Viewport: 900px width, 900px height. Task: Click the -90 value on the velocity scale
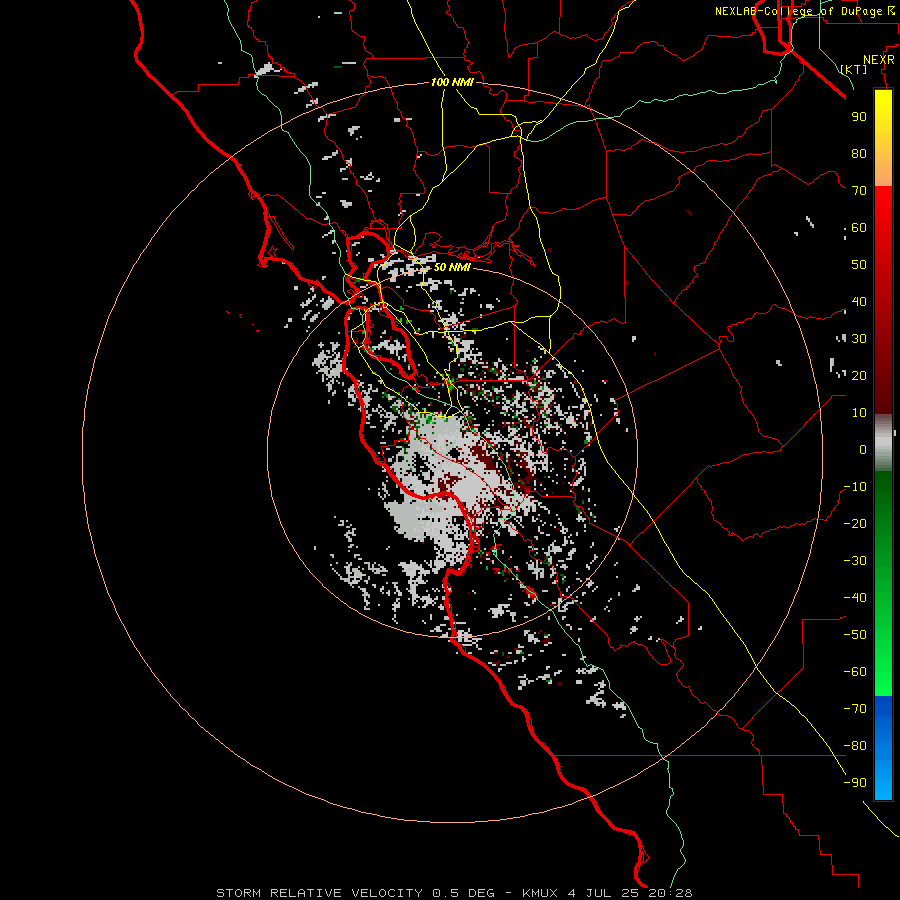point(855,783)
